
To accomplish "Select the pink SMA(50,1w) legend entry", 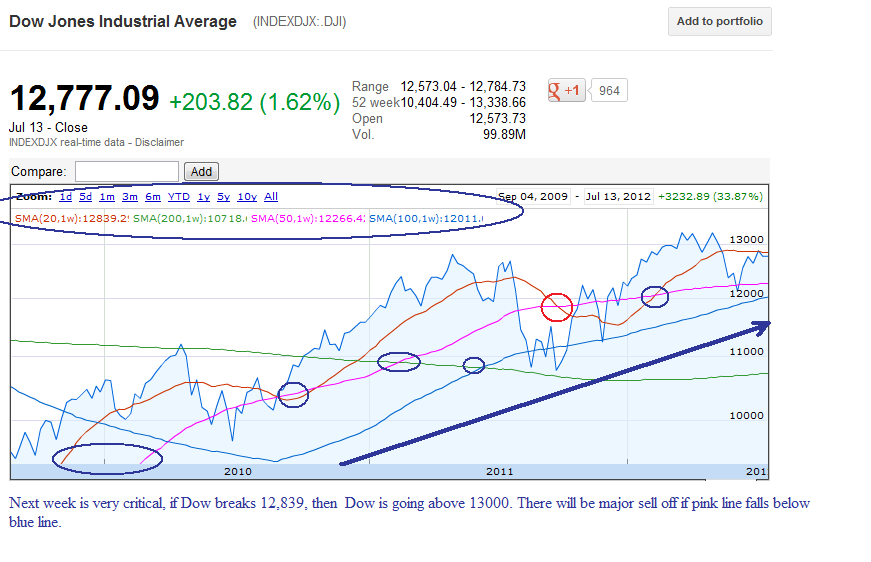I will click(308, 218).
